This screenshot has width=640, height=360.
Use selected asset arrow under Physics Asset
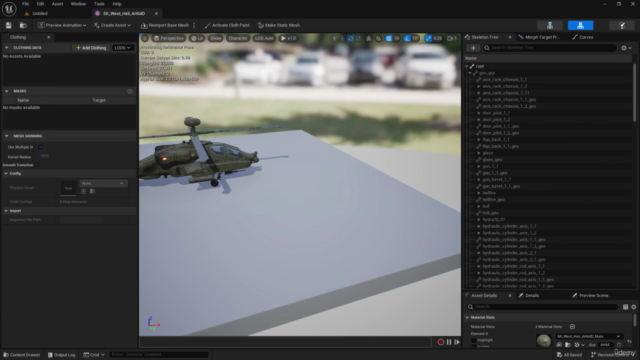coord(84,191)
